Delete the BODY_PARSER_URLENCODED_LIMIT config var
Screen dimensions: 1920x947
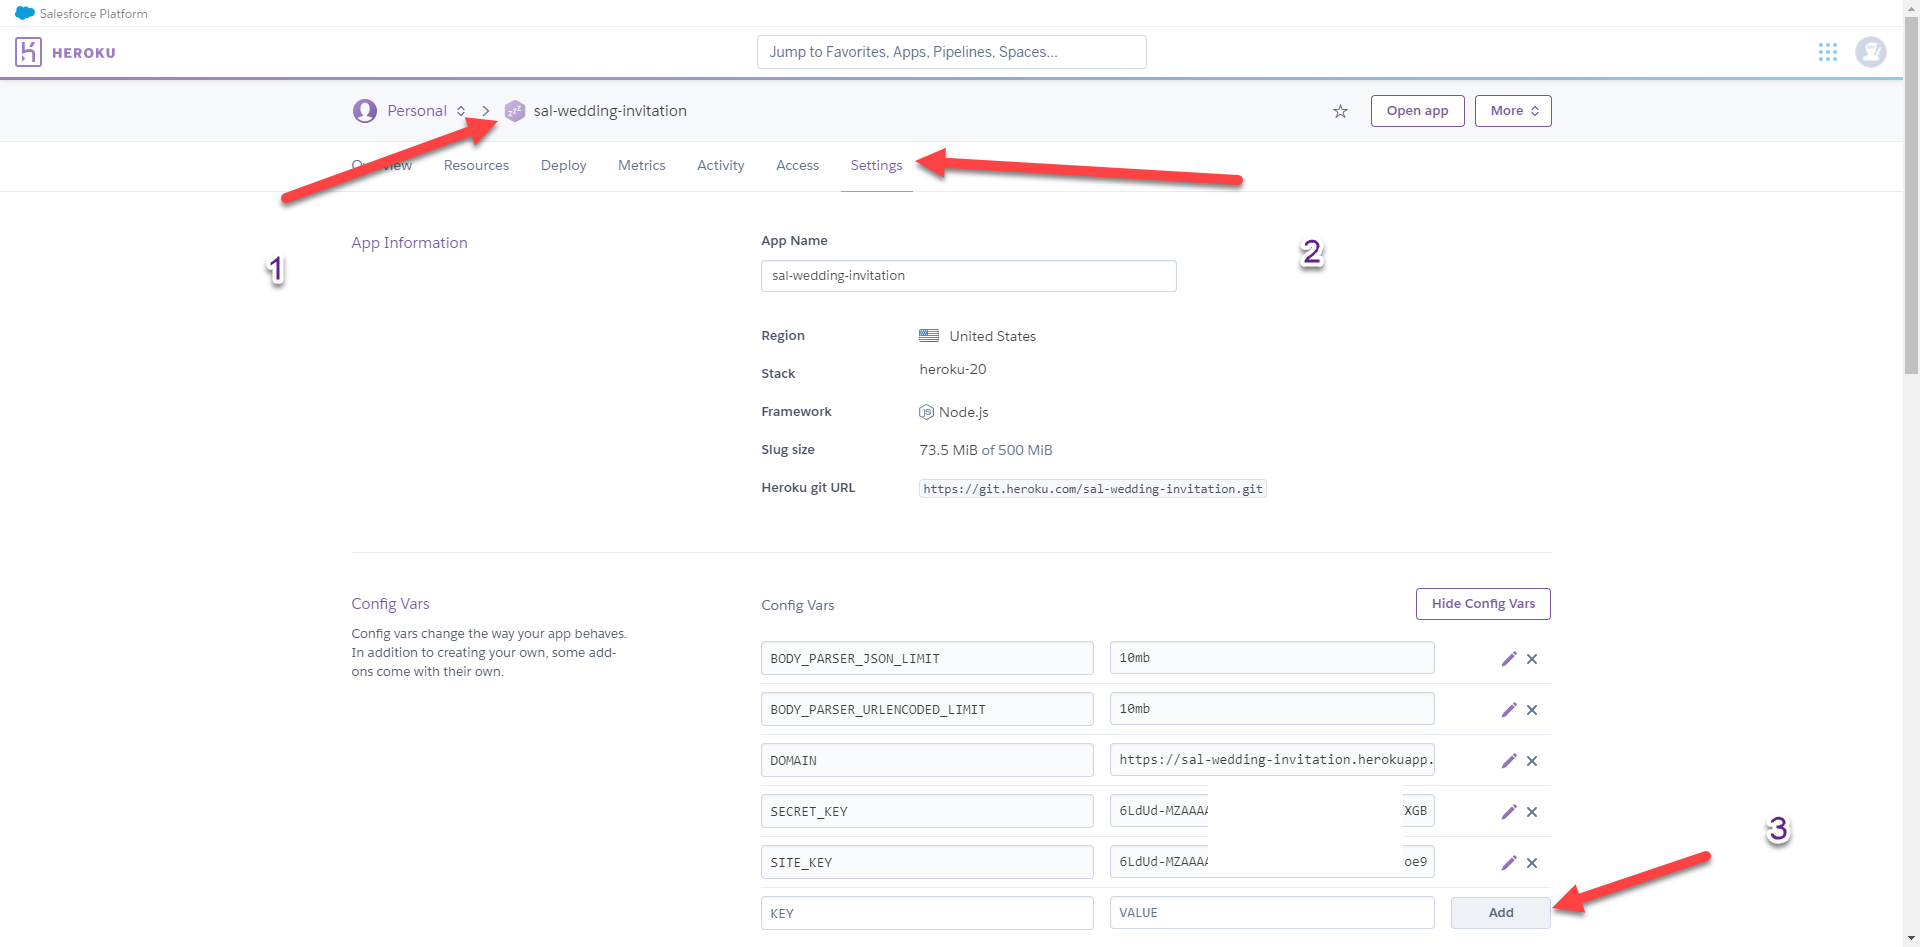tap(1532, 710)
